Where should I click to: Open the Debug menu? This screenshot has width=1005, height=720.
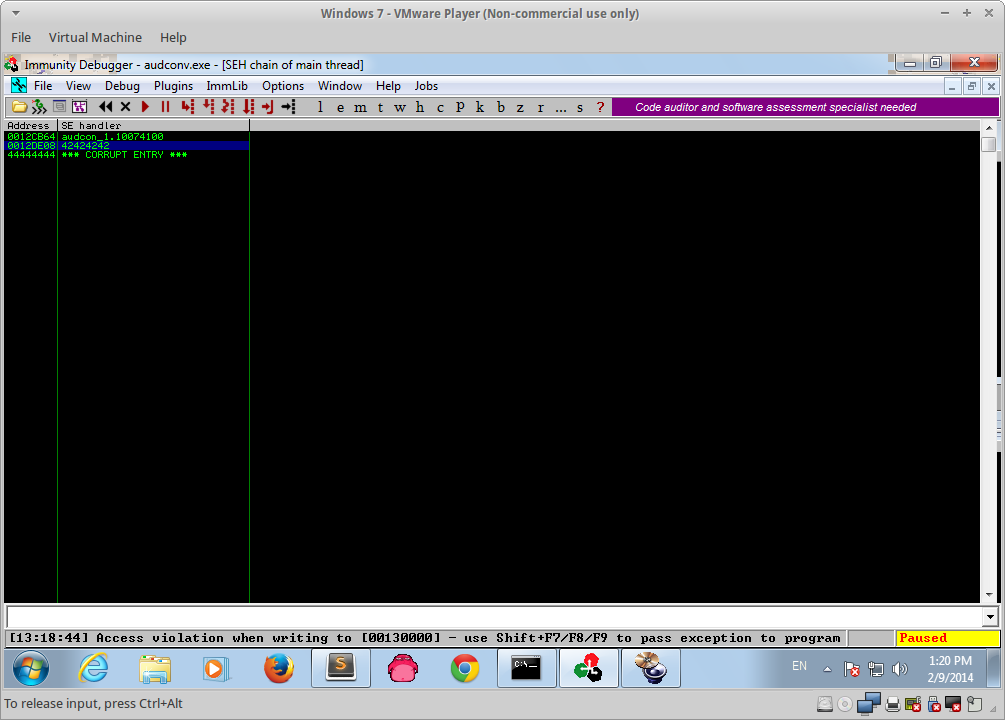(x=122, y=86)
